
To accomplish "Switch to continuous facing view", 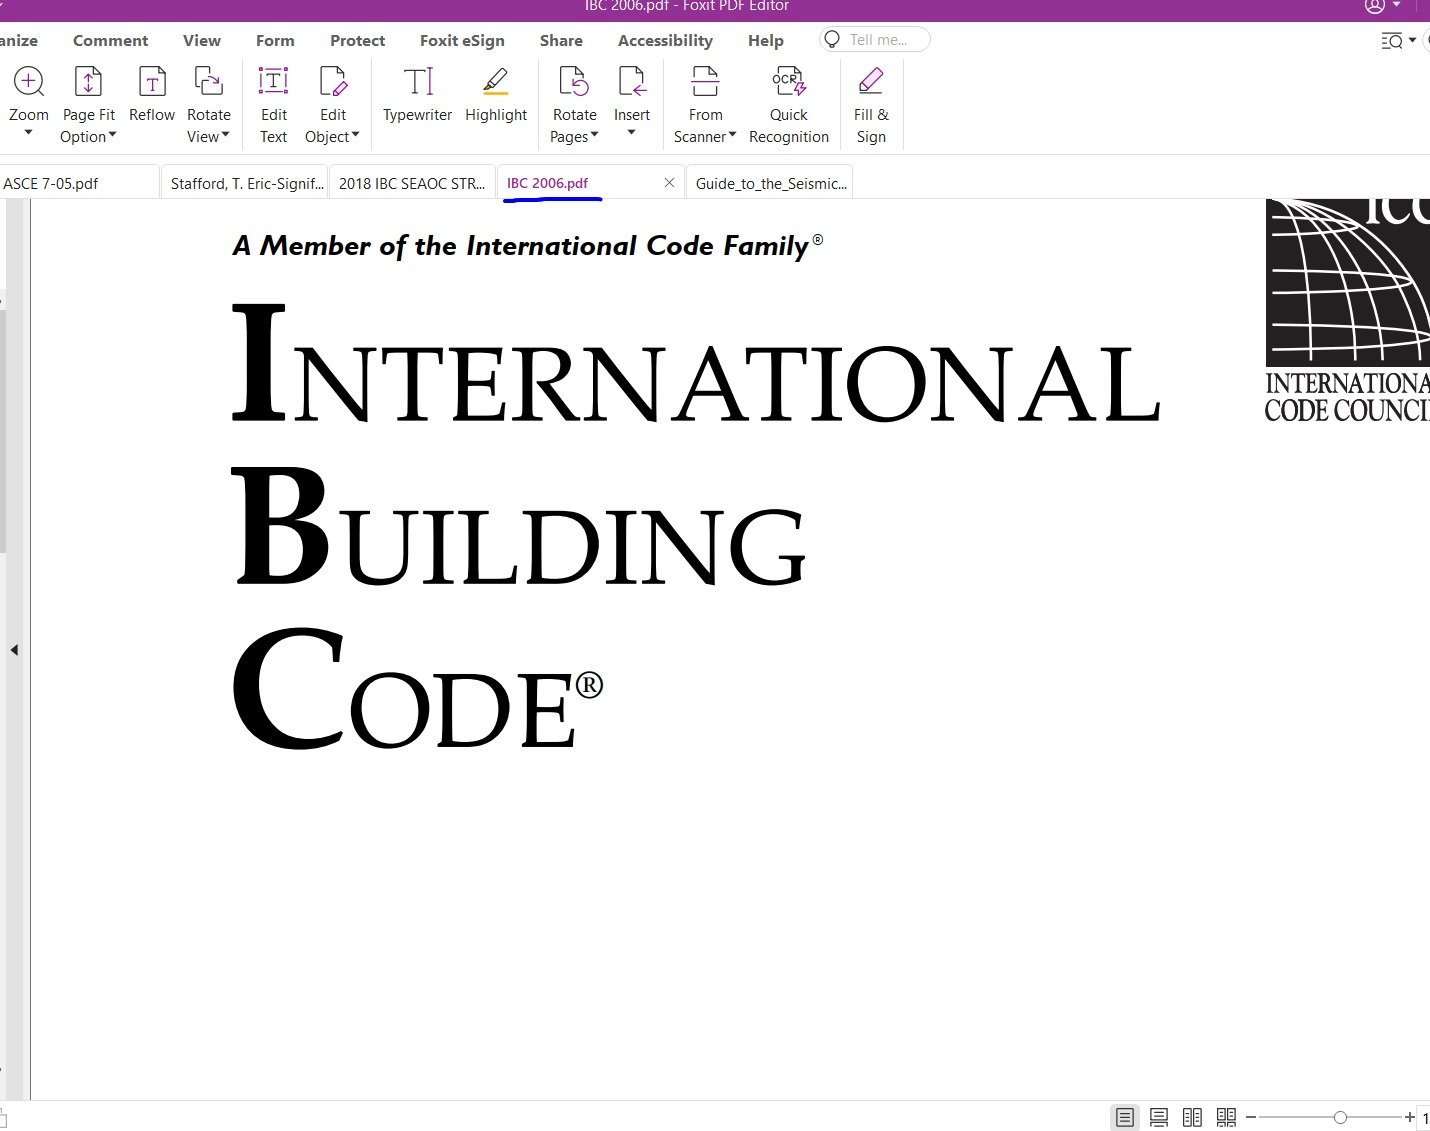I will pyautogui.click(x=1226, y=1117).
